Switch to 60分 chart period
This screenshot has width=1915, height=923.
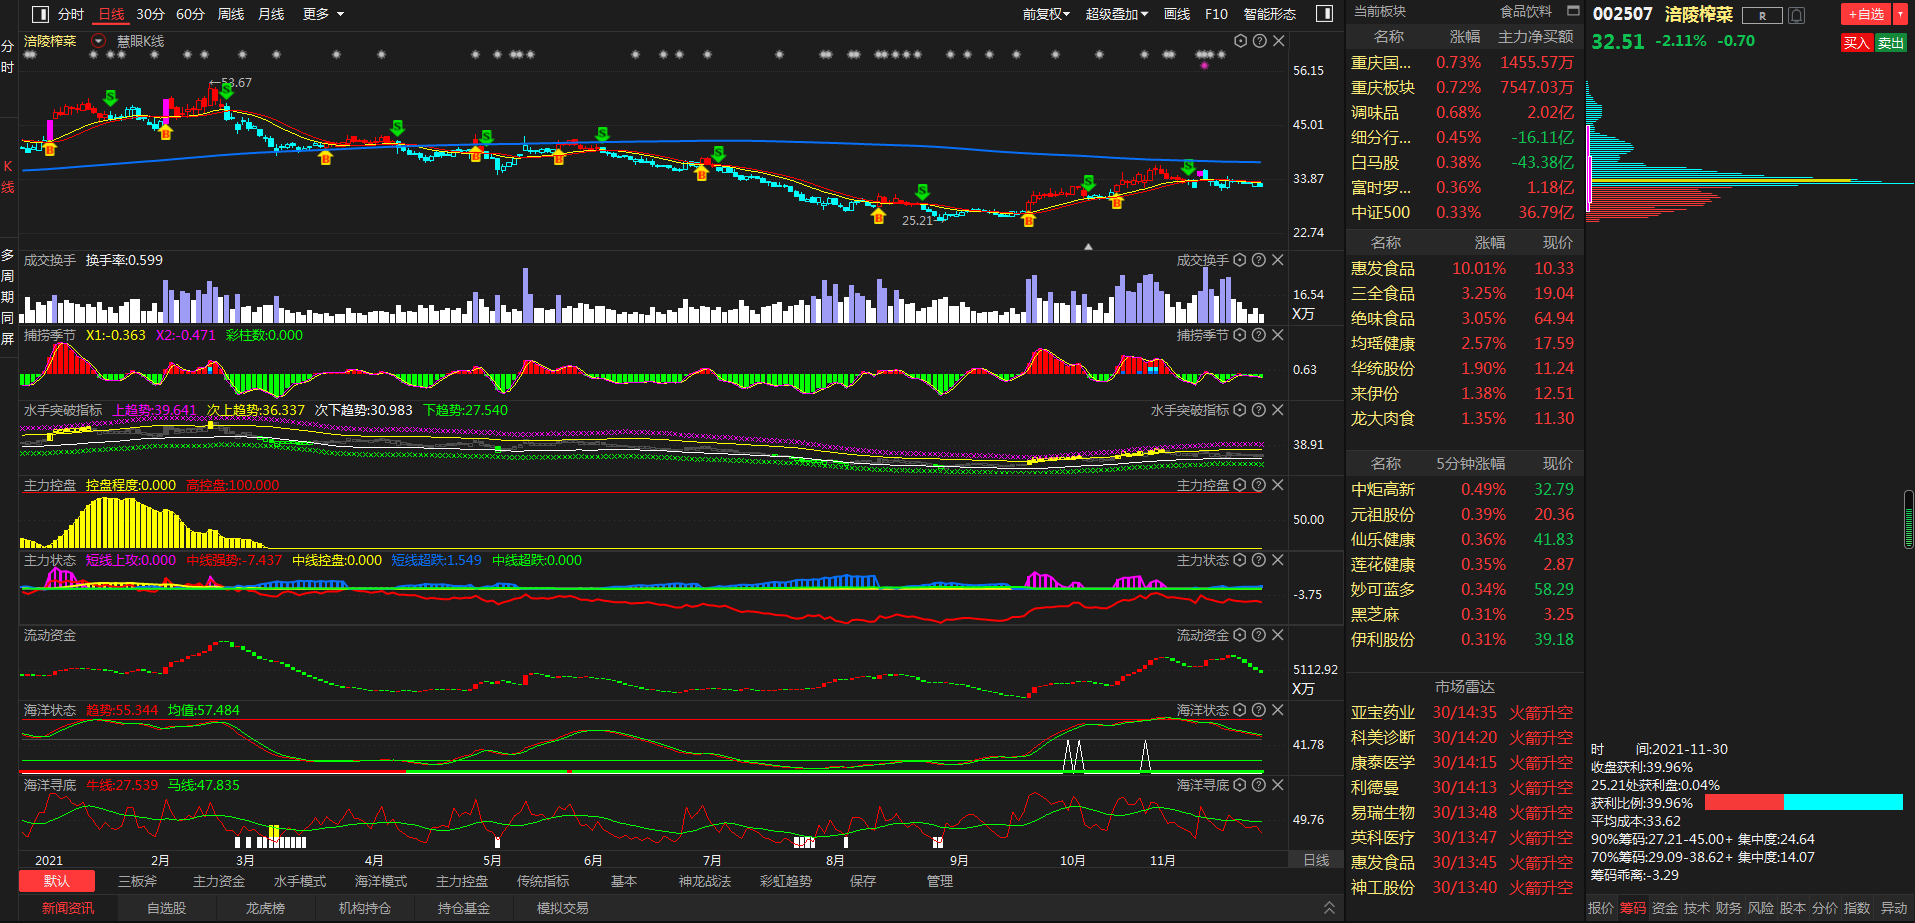[190, 14]
